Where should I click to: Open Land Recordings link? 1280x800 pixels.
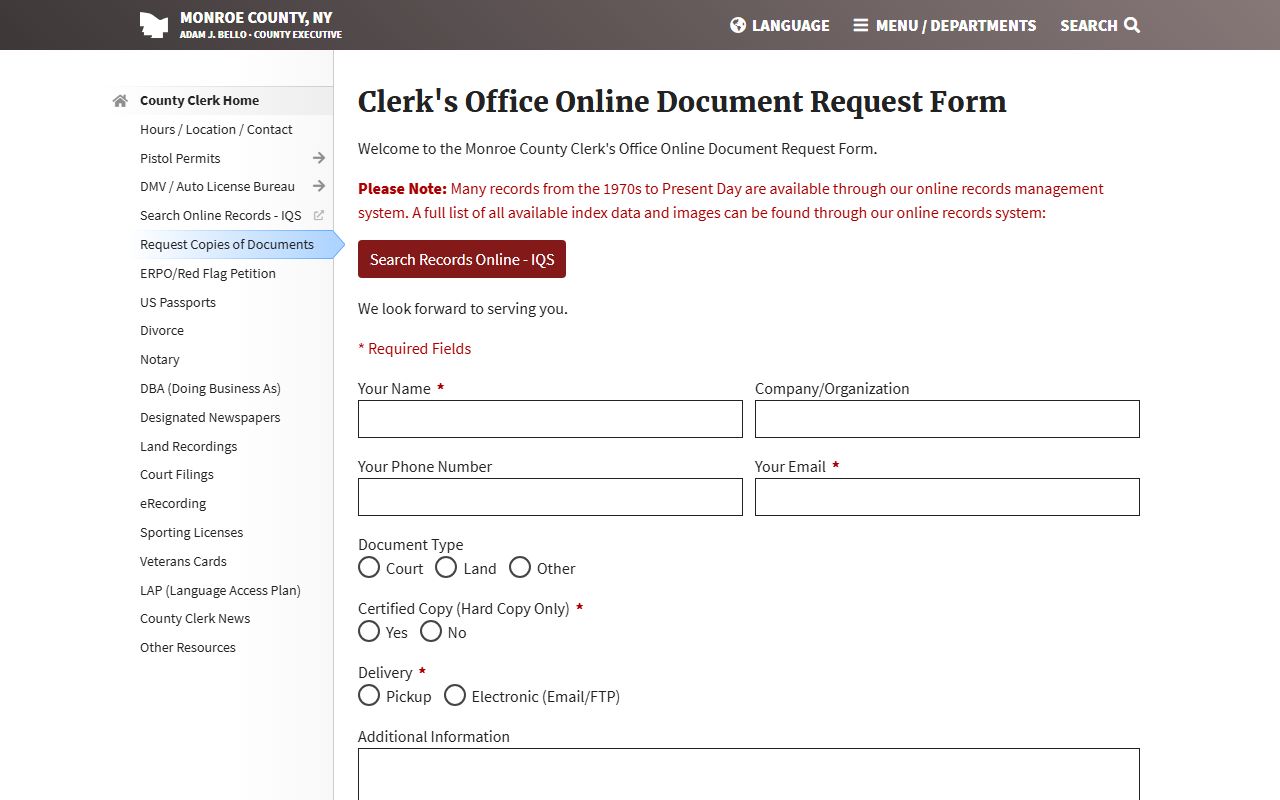tap(189, 446)
